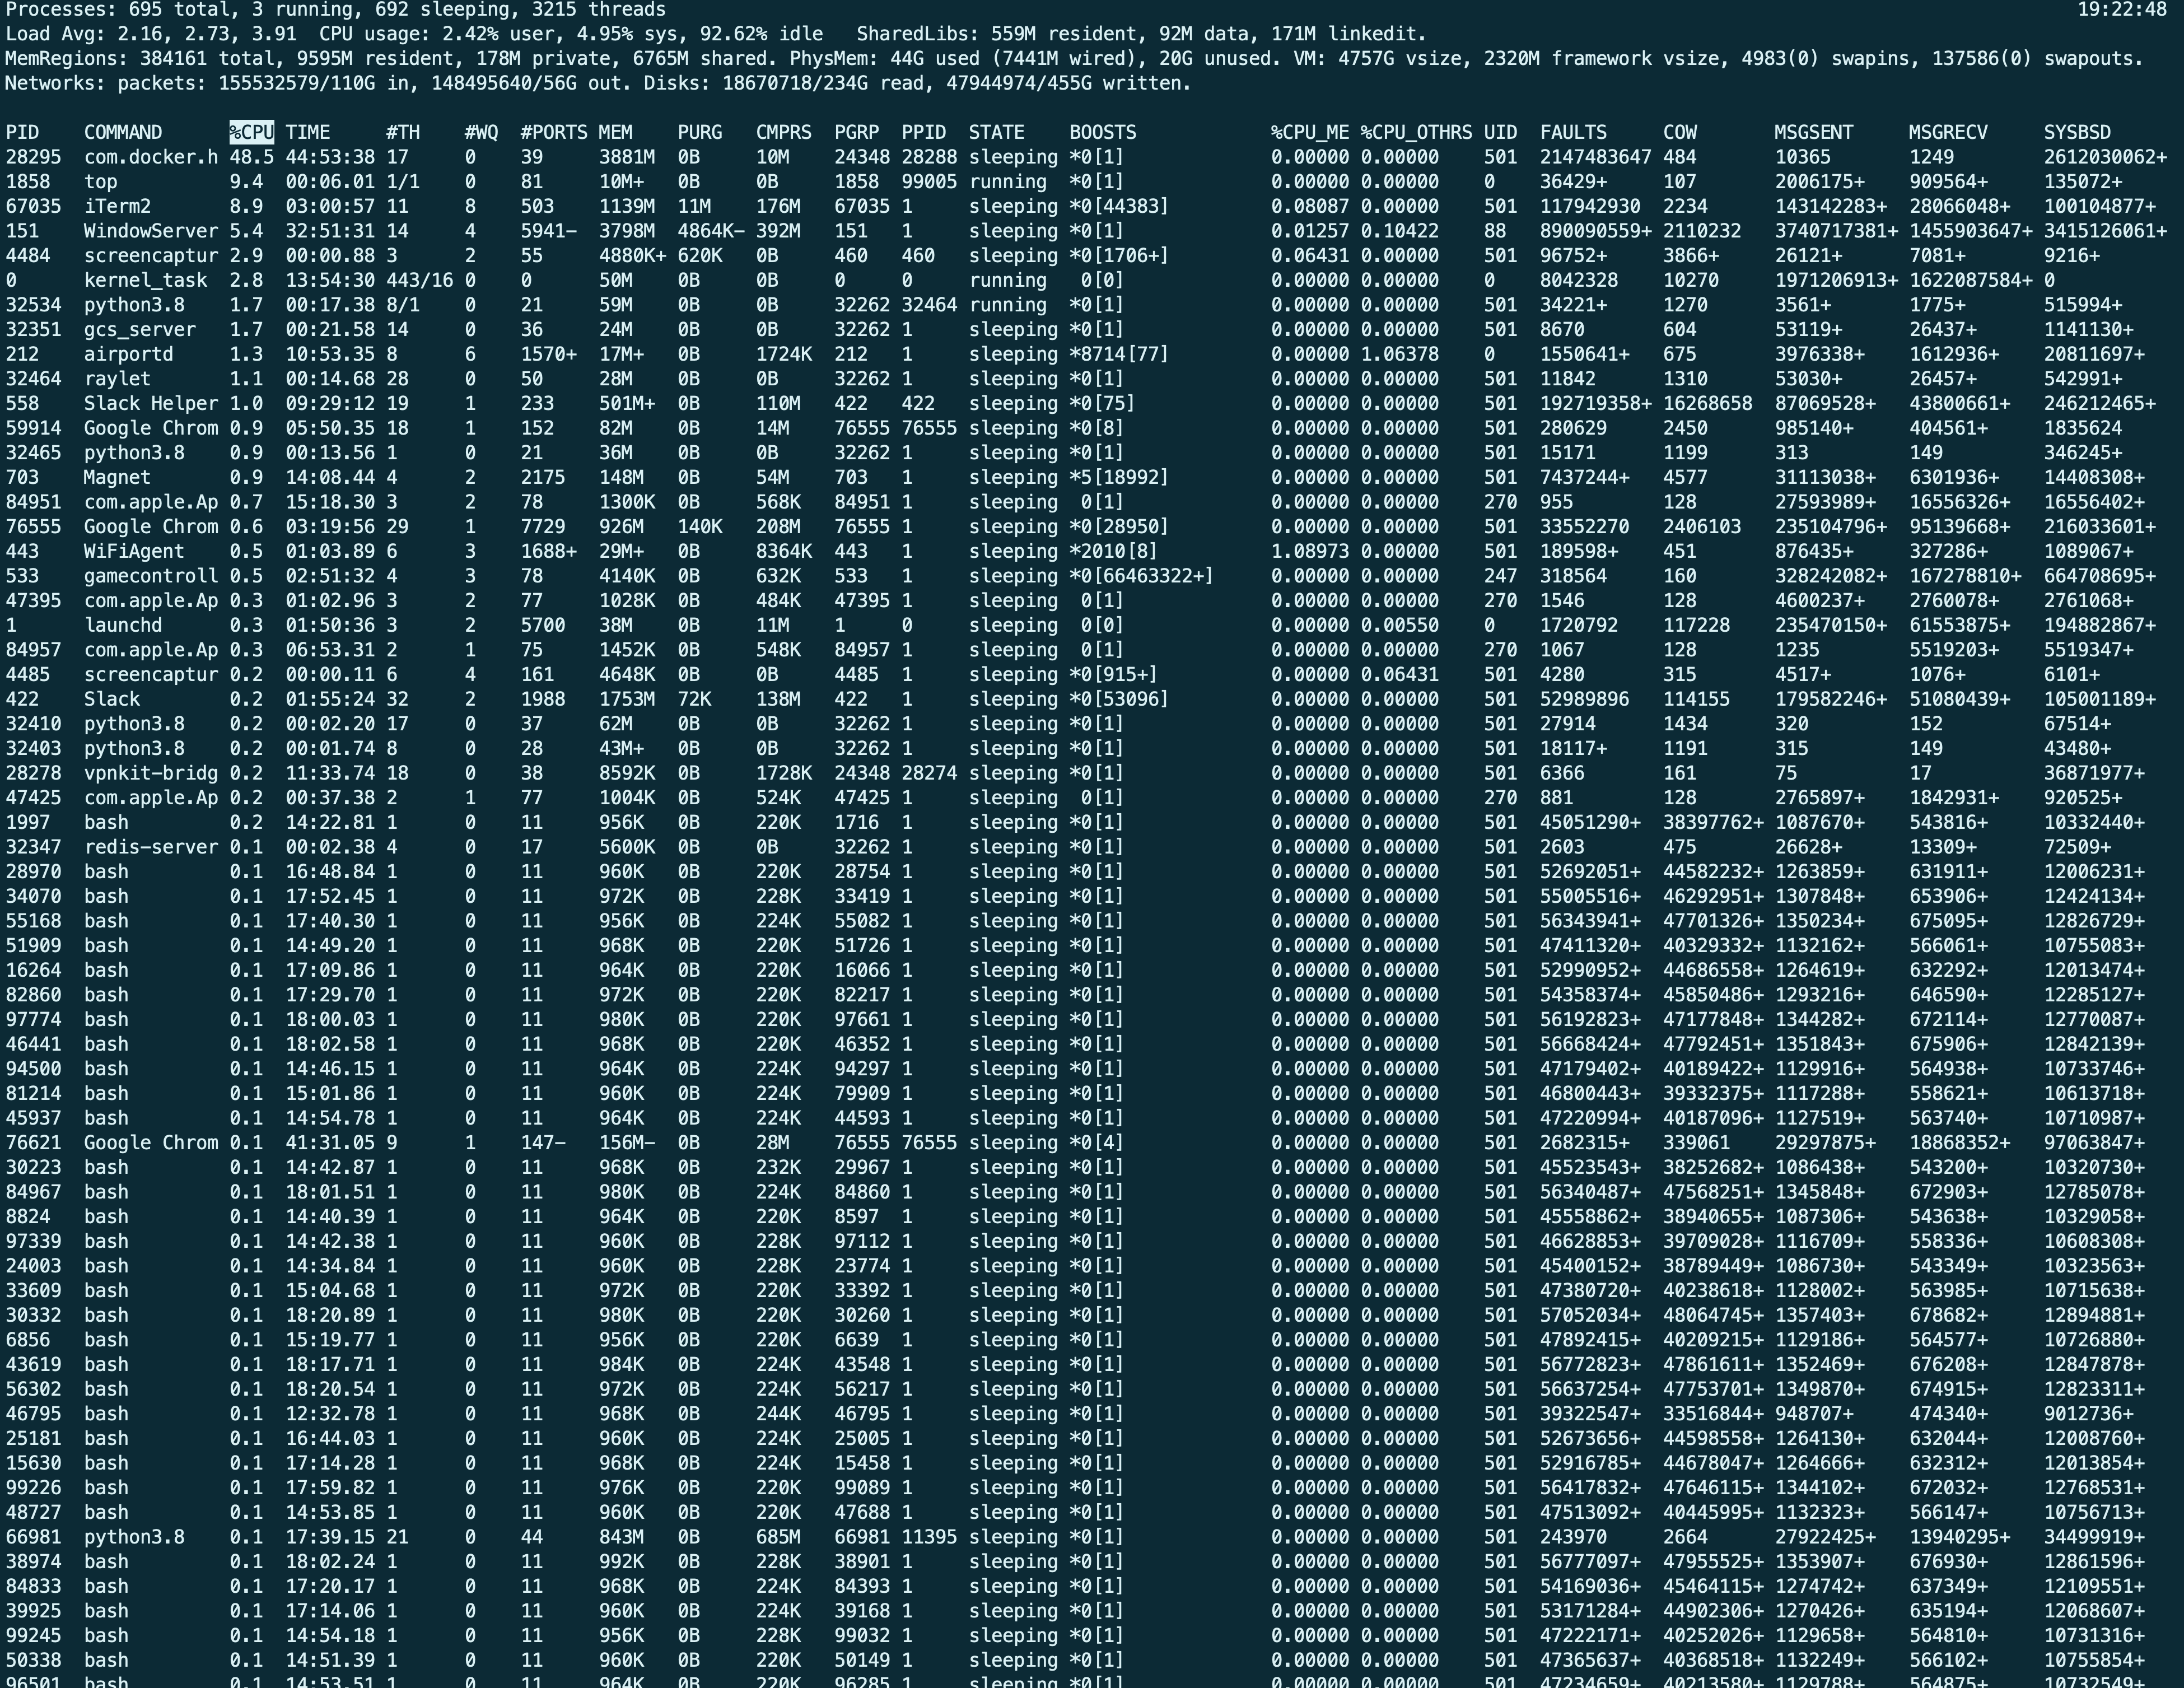Click the redis-server process name
The height and width of the screenshot is (1688, 2184).
(x=151, y=847)
